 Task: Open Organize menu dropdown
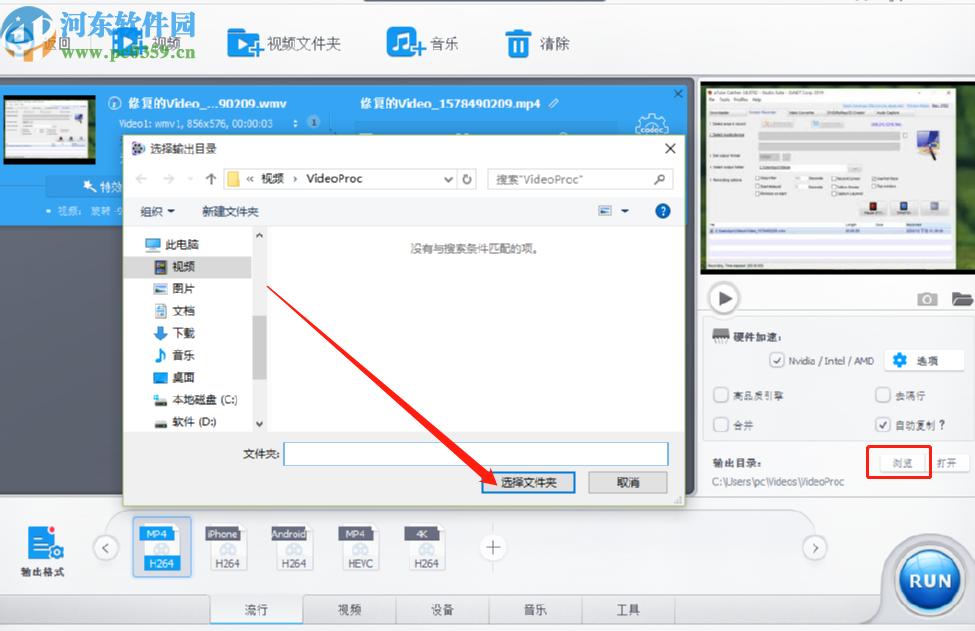(x=157, y=211)
